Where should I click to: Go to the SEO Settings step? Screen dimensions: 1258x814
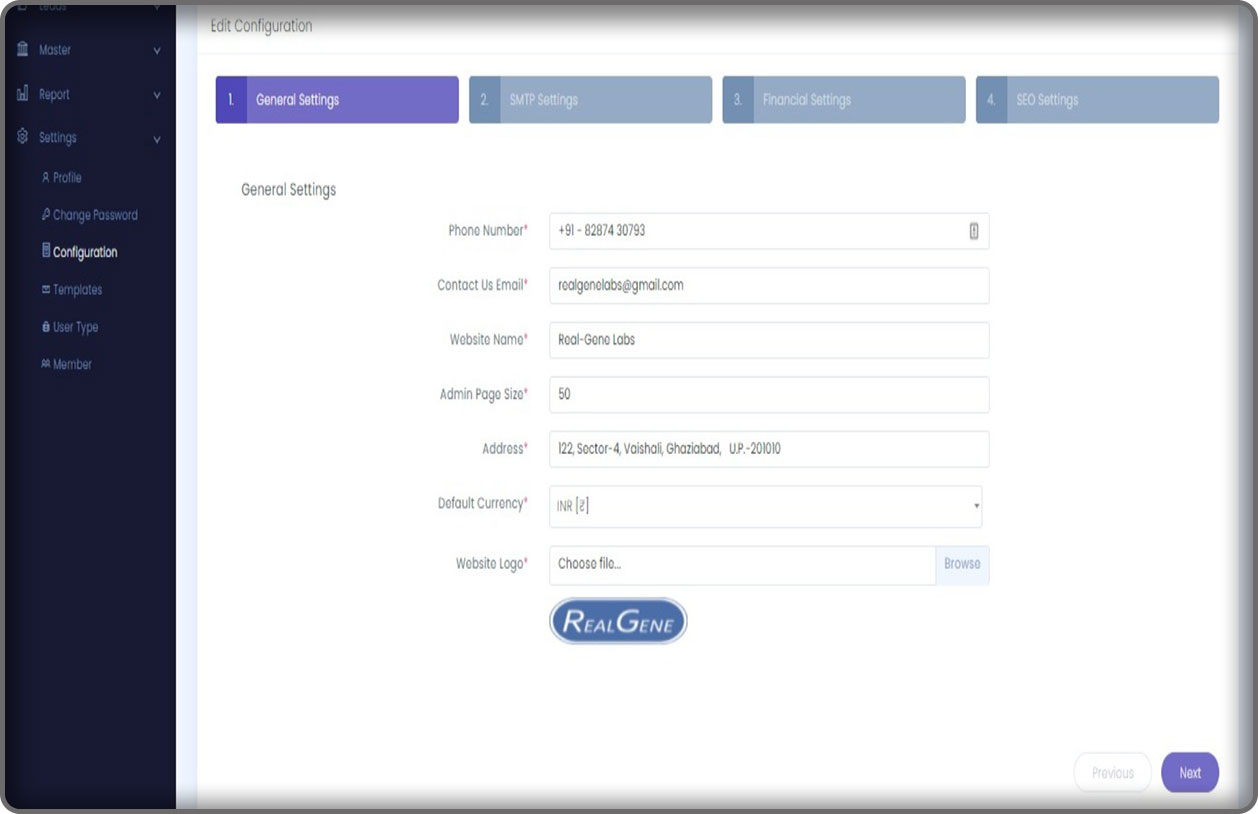(1097, 100)
